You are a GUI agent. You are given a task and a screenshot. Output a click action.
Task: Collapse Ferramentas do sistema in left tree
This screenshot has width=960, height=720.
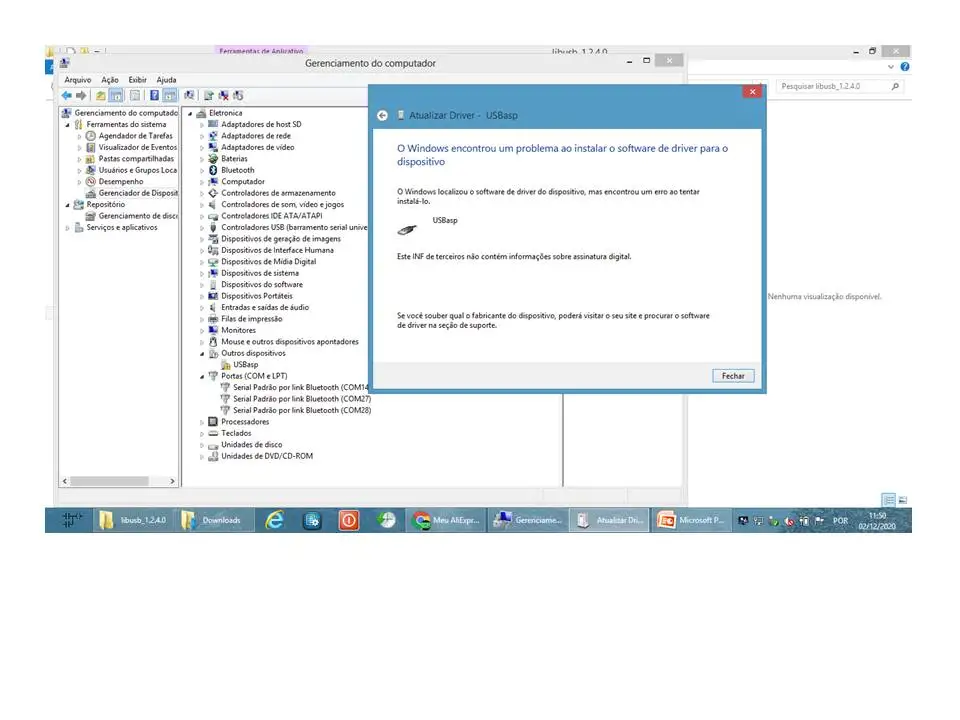click(x=67, y=125)
